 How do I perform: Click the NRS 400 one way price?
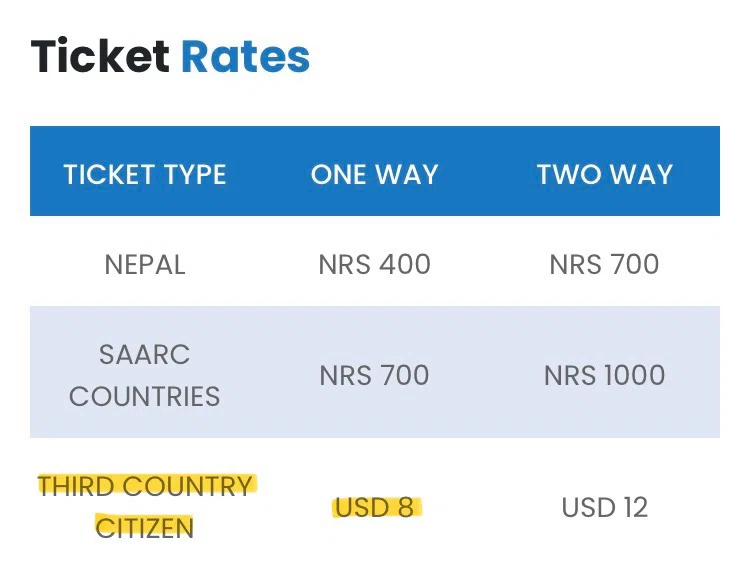coord(375,265)
